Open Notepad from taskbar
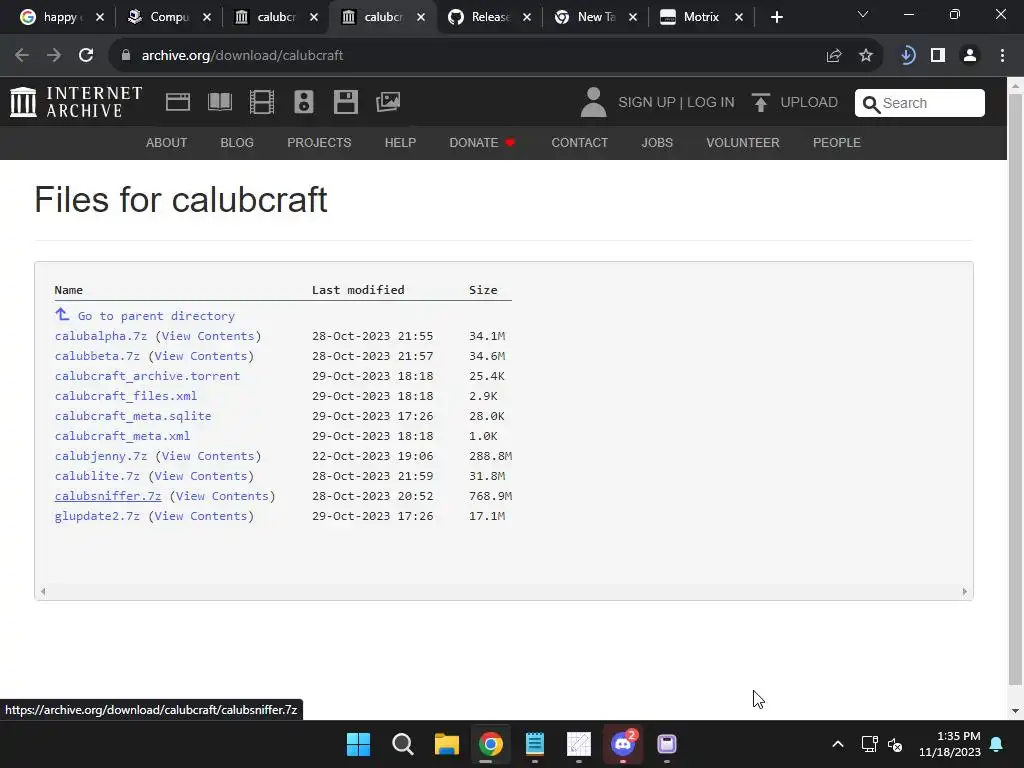 click(x=535, y=744)
